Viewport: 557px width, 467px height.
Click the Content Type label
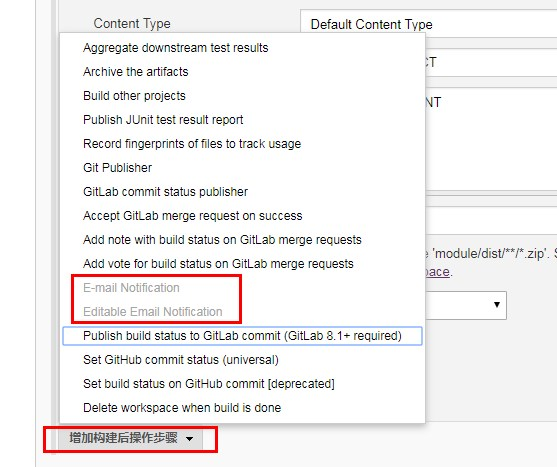[x=132, y=24]
